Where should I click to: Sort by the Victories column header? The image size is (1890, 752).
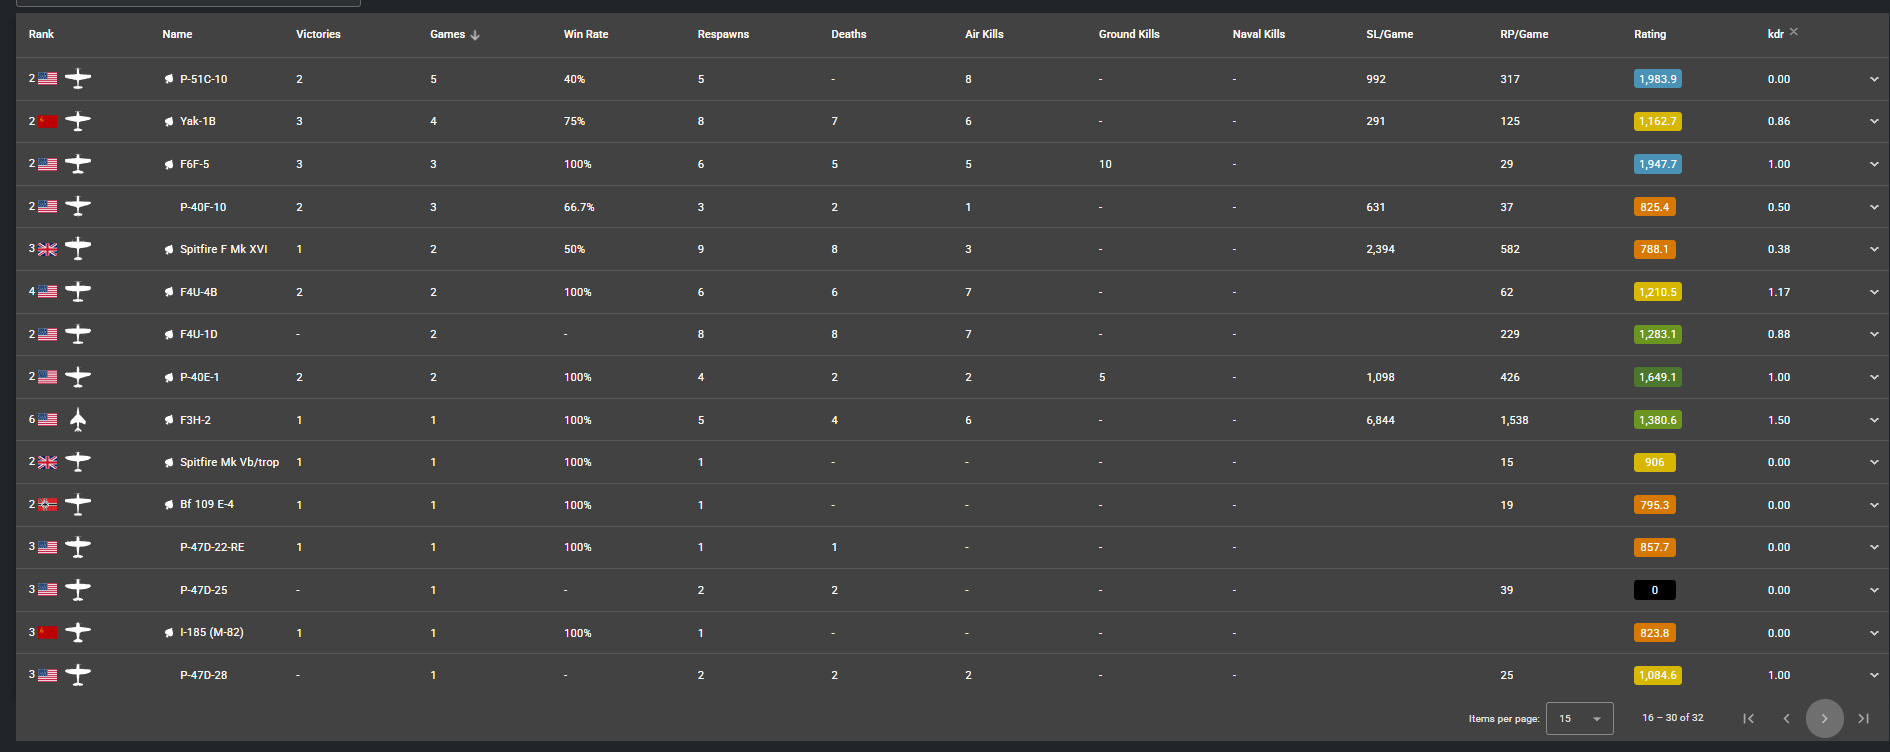[318, 34]
